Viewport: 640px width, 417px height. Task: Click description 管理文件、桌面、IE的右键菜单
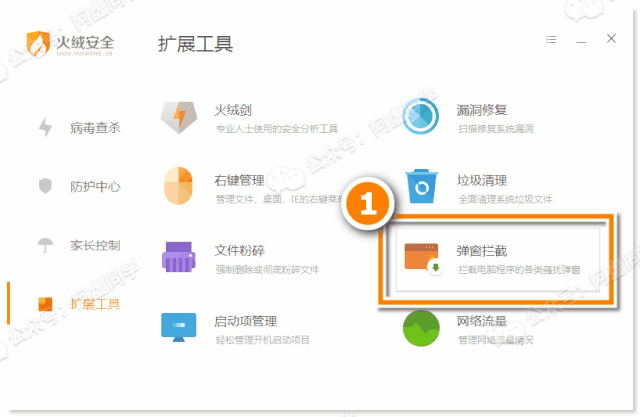click(279, 199)
